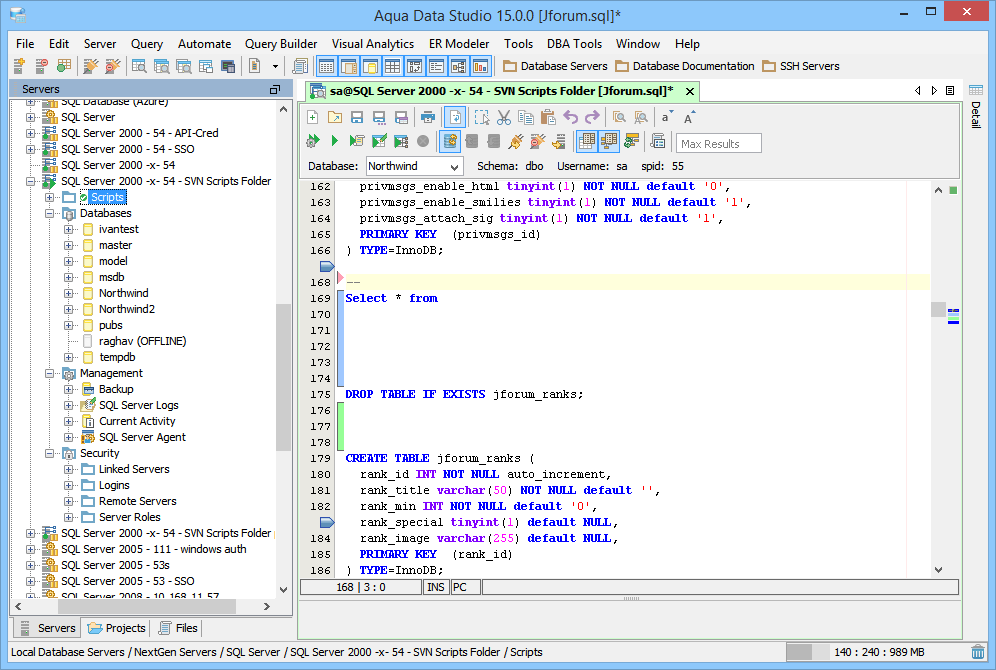Expand the Northwind database node

69,293
